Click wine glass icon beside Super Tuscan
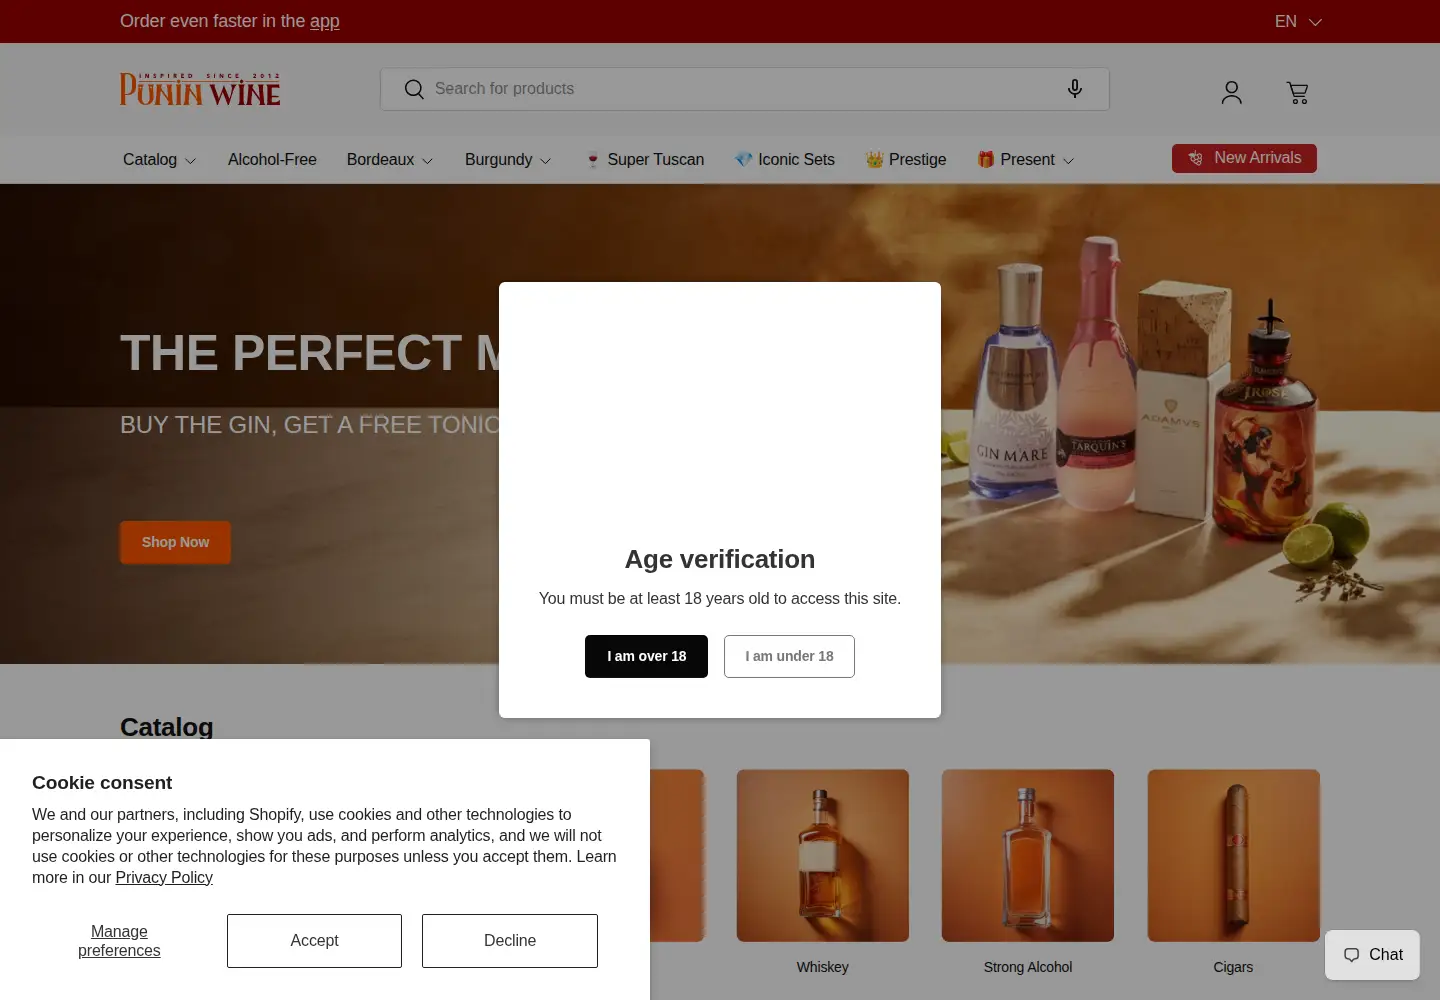The width and height of the screenshot is (1440, 1000). [x=593, y=160]
